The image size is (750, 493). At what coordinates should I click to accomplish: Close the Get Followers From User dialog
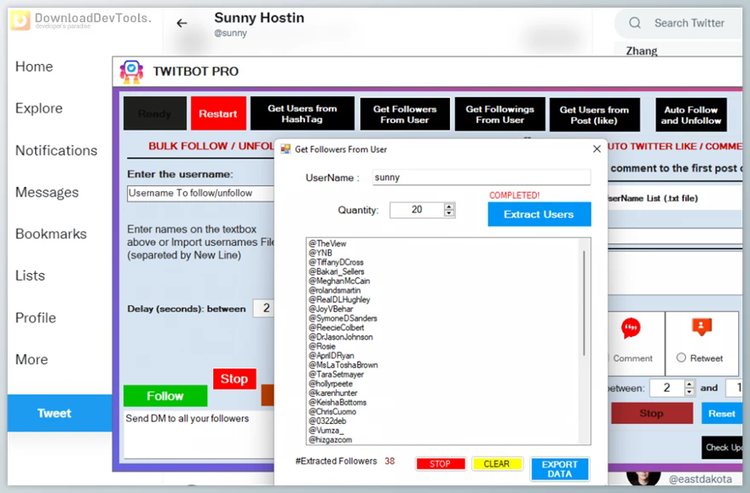pyautogui.click(x=596, y=149)
